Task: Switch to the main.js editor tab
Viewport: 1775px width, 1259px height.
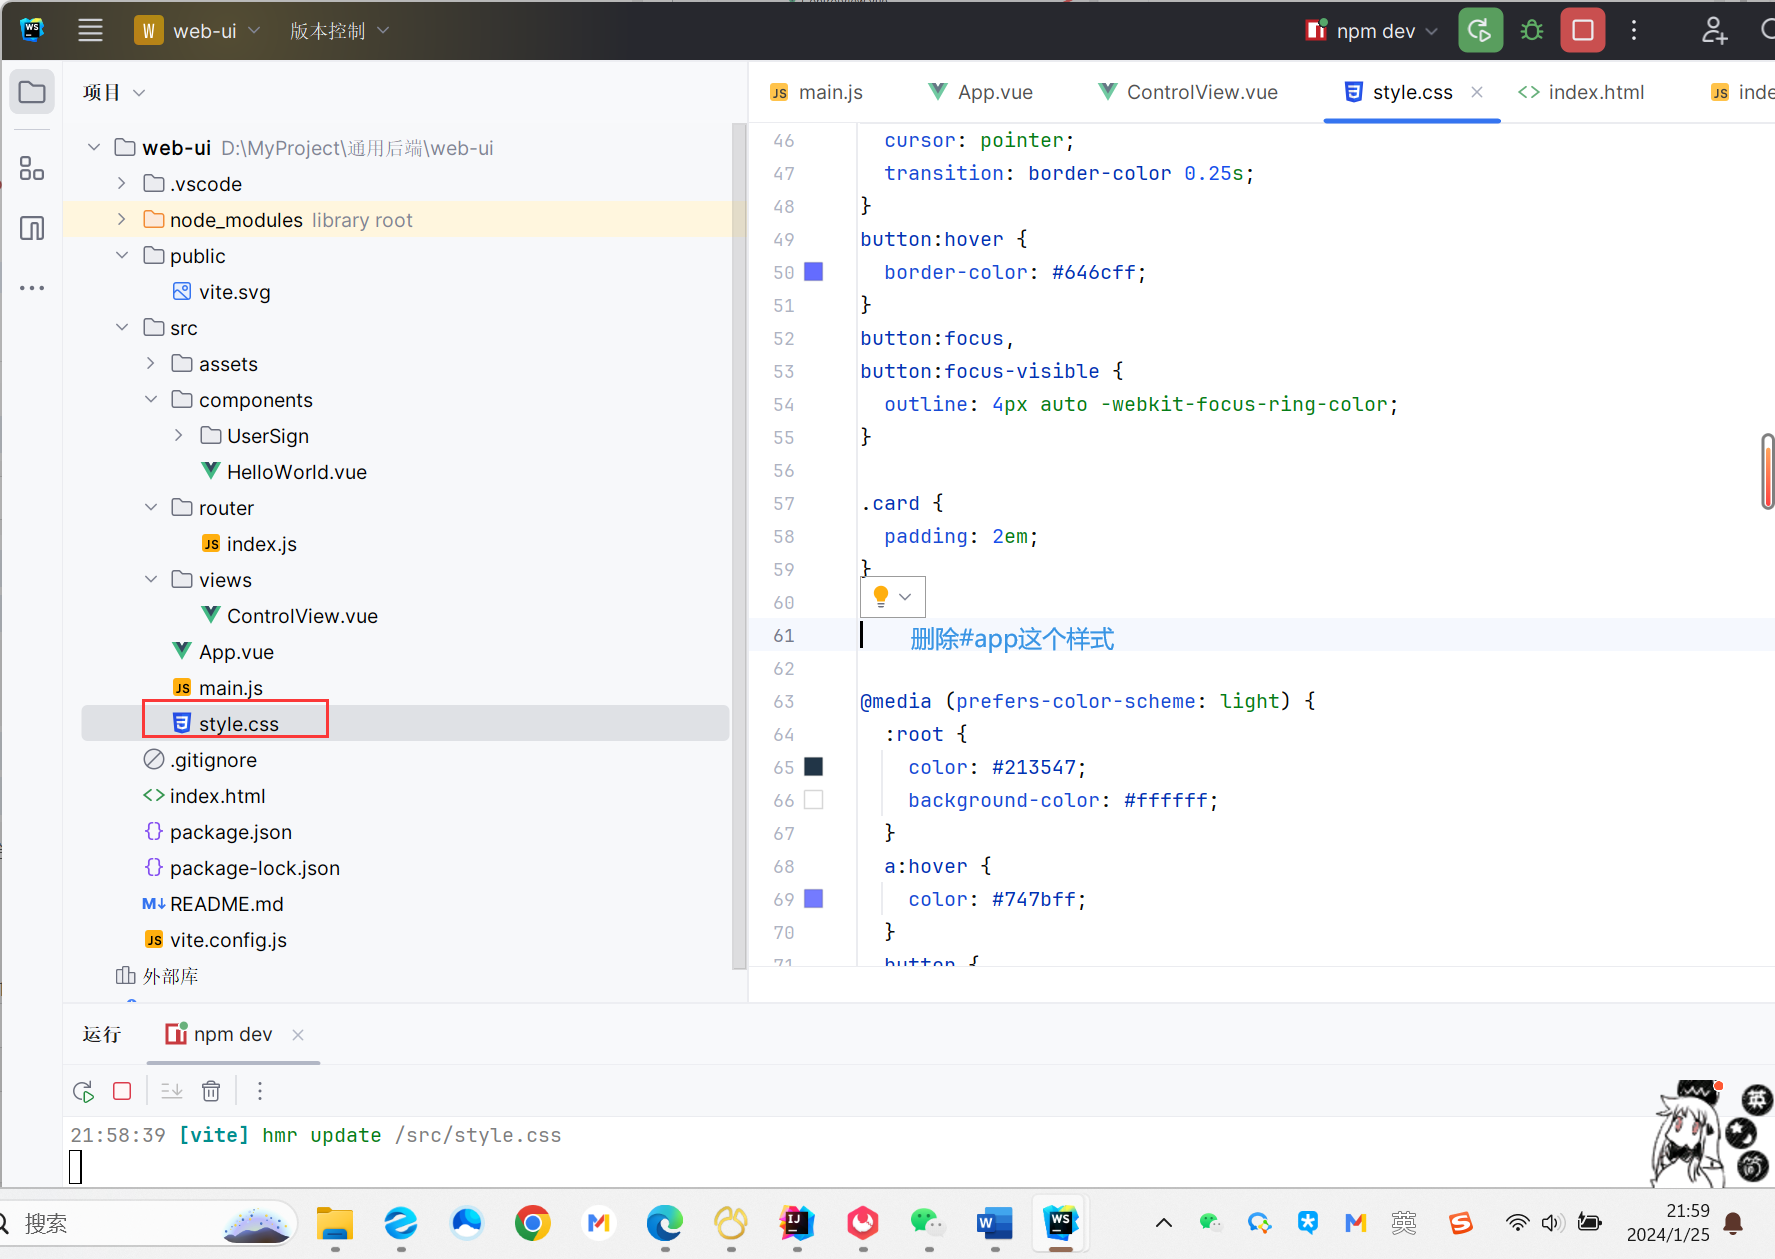Action: [x=816, y=92]
